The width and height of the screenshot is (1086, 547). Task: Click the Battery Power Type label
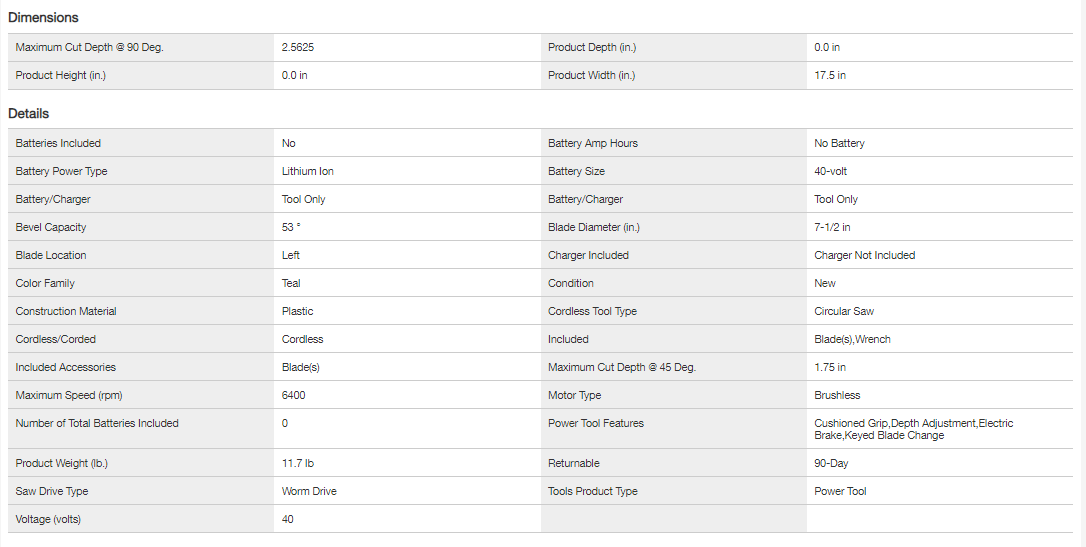(61, 171)
